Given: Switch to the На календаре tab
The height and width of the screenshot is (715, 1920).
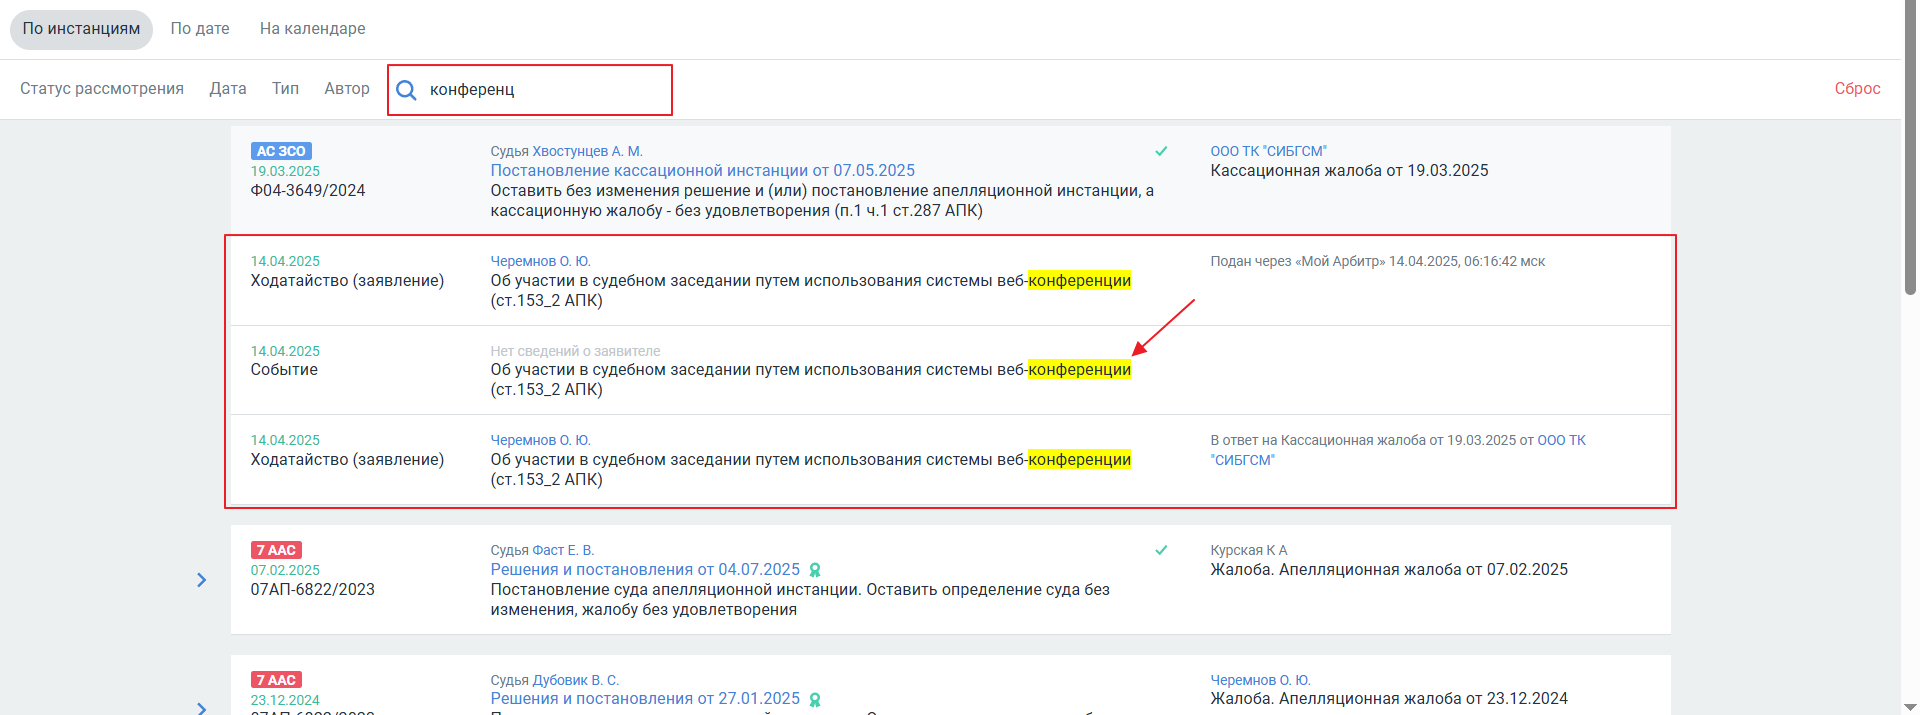Looking at the screenshot, I should coord(312,29).
